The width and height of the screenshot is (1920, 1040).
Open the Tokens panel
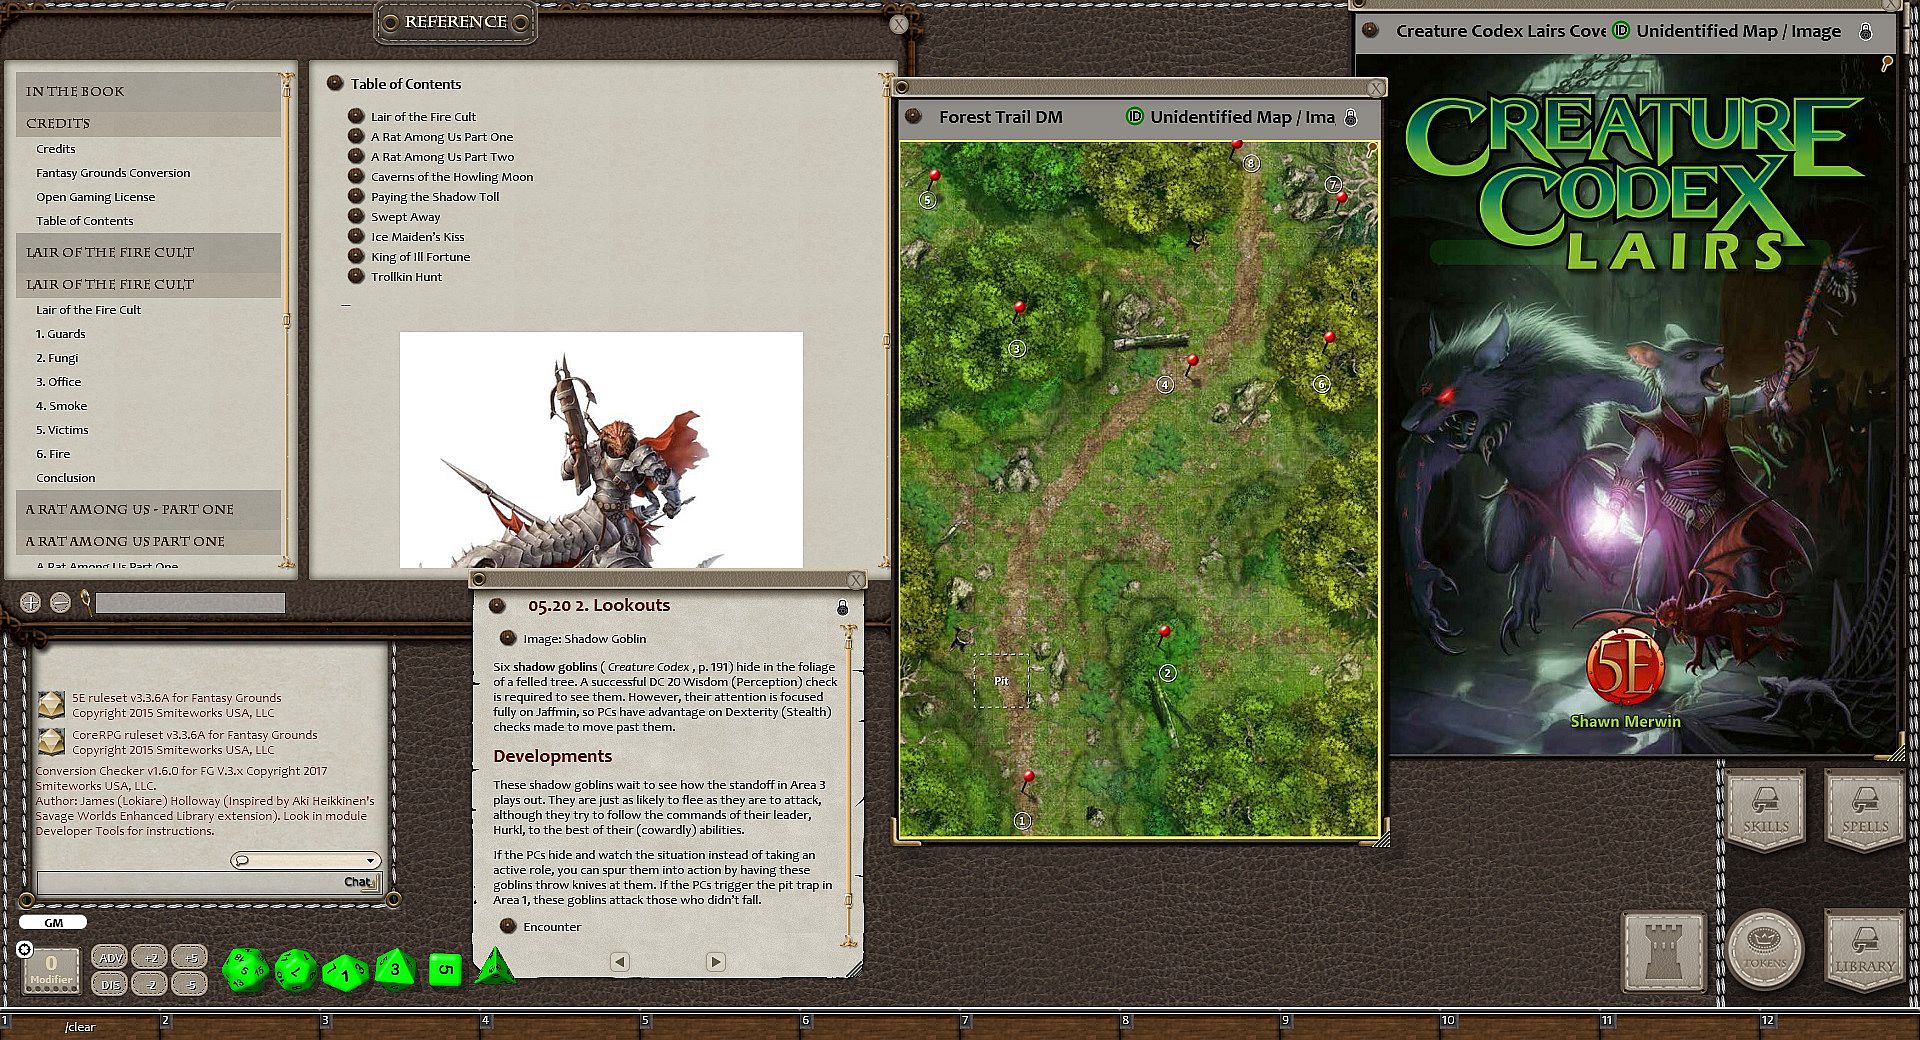click(1765, 951)
